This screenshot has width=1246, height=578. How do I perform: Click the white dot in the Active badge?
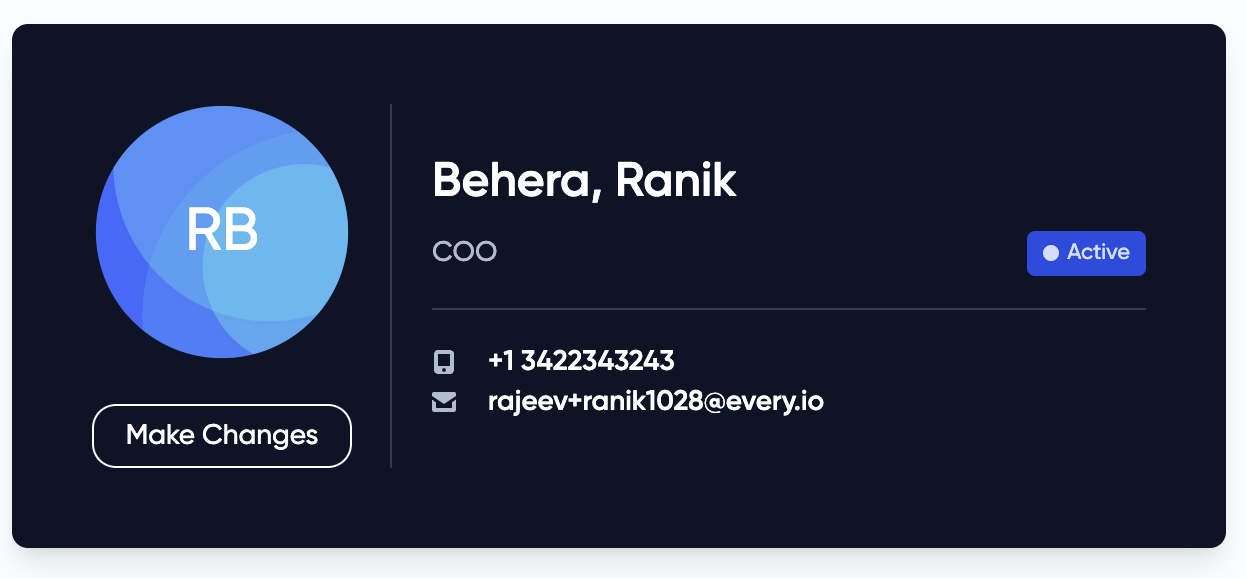tap(1050, 253)
